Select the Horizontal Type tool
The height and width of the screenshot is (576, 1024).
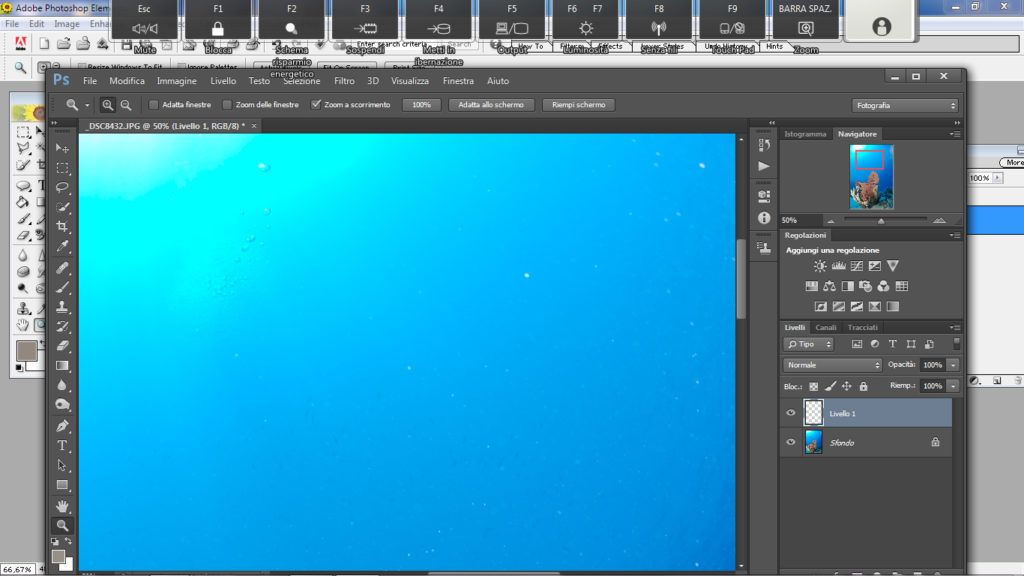[x=62, y=445]
